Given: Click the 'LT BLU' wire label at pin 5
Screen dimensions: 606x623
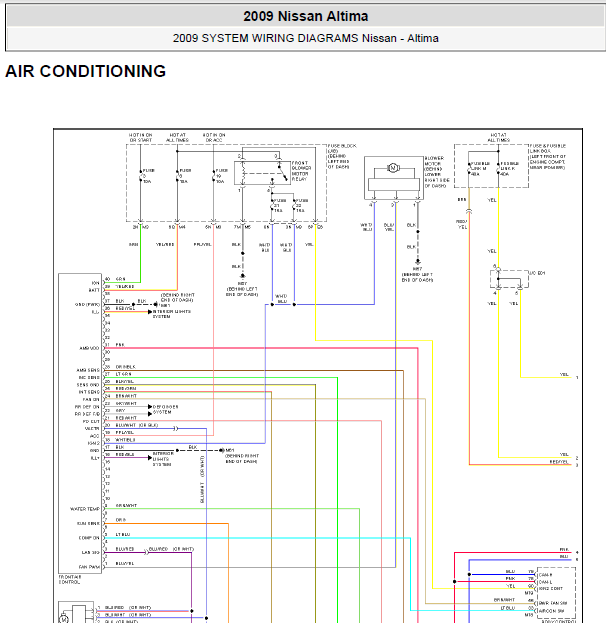Looking at the screenshot, I should tap(123, 534).
